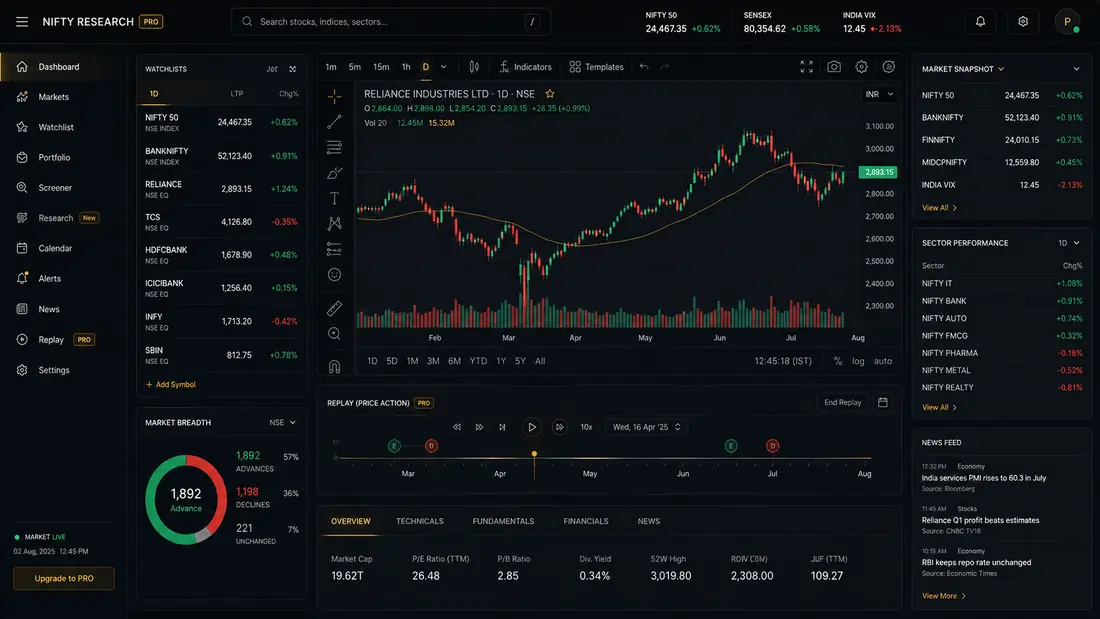The height and width of the screenshot is (619, 1100).
Task: Select the ruler measure tool
Action: click(335, 307)
